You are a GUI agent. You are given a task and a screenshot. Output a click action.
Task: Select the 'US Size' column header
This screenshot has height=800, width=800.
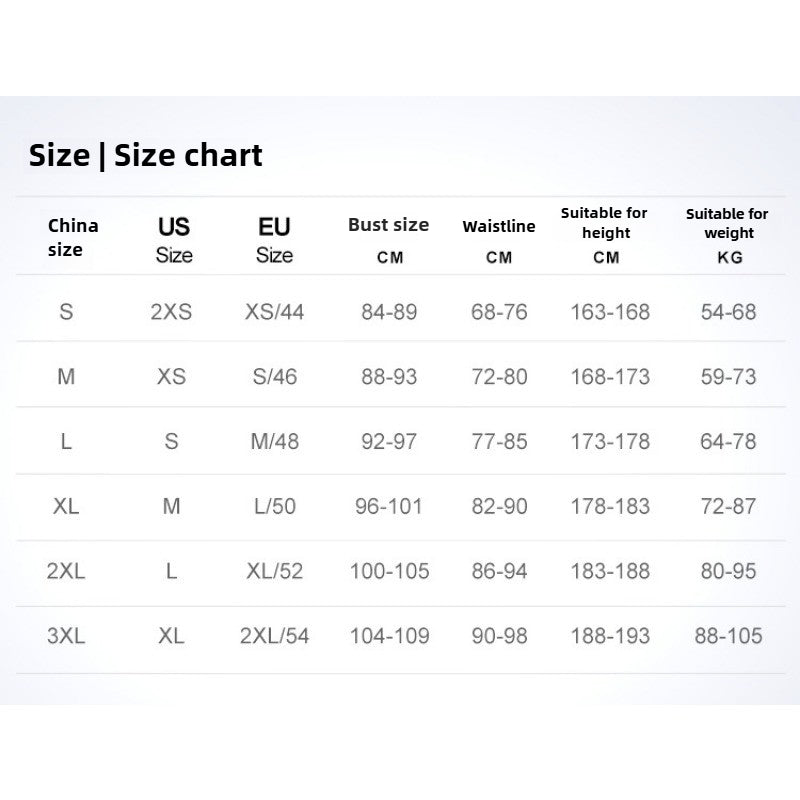[174, 240]
